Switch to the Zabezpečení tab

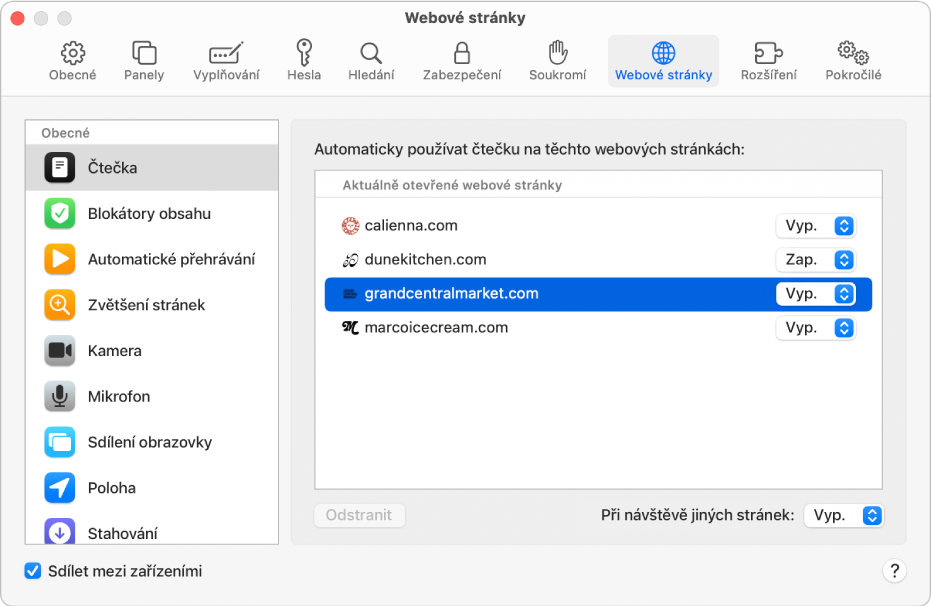pos(462,61)
